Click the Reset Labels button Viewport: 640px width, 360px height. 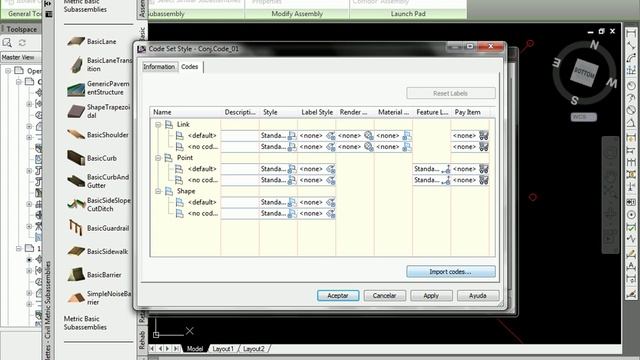[451, 93]
